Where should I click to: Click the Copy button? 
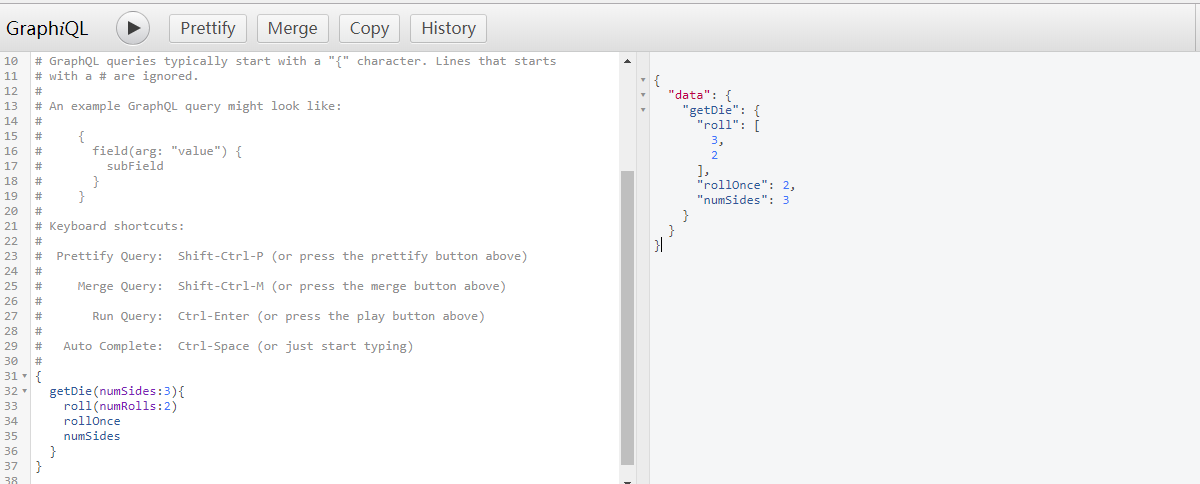(x=370, y=28)
